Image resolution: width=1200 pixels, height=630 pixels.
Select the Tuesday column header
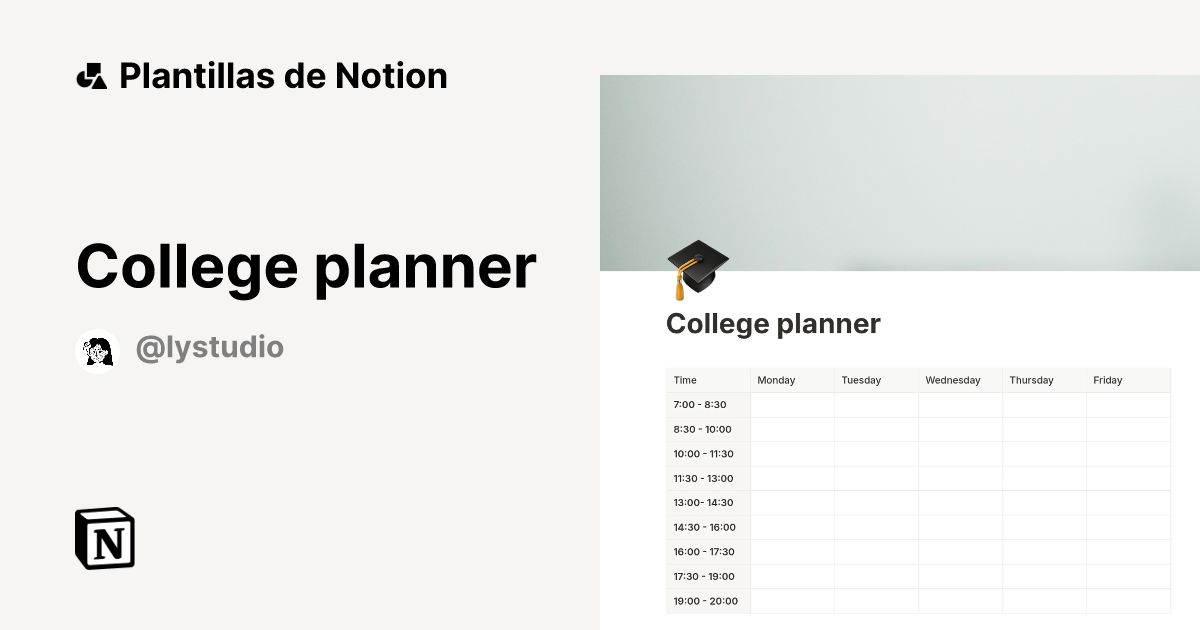[x=860, y=380]
